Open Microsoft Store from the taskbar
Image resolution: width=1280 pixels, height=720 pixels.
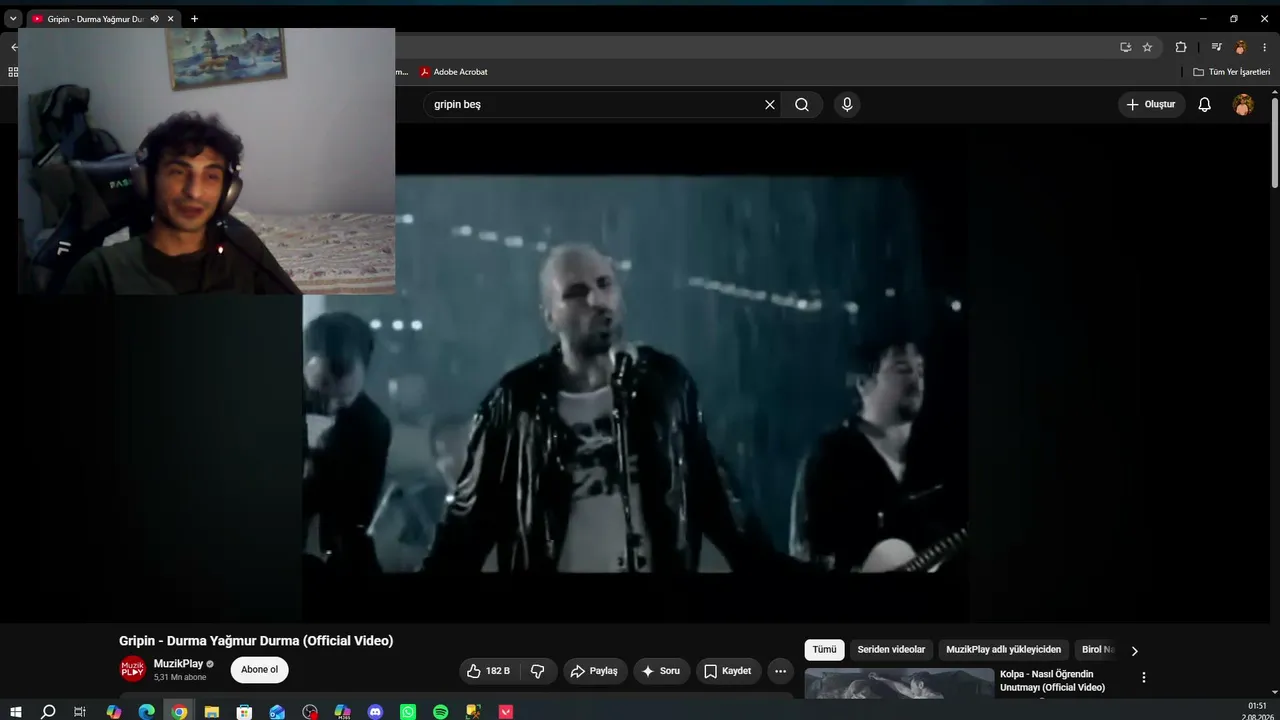coord(244,712)
